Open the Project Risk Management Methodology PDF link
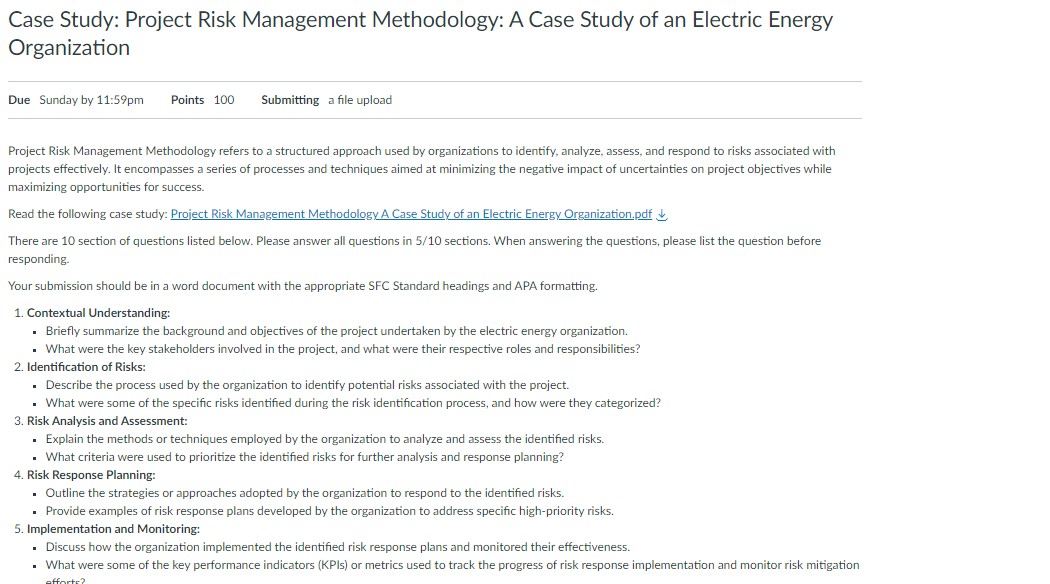The height and width of the screenshot is (584, 1050). 413,213
